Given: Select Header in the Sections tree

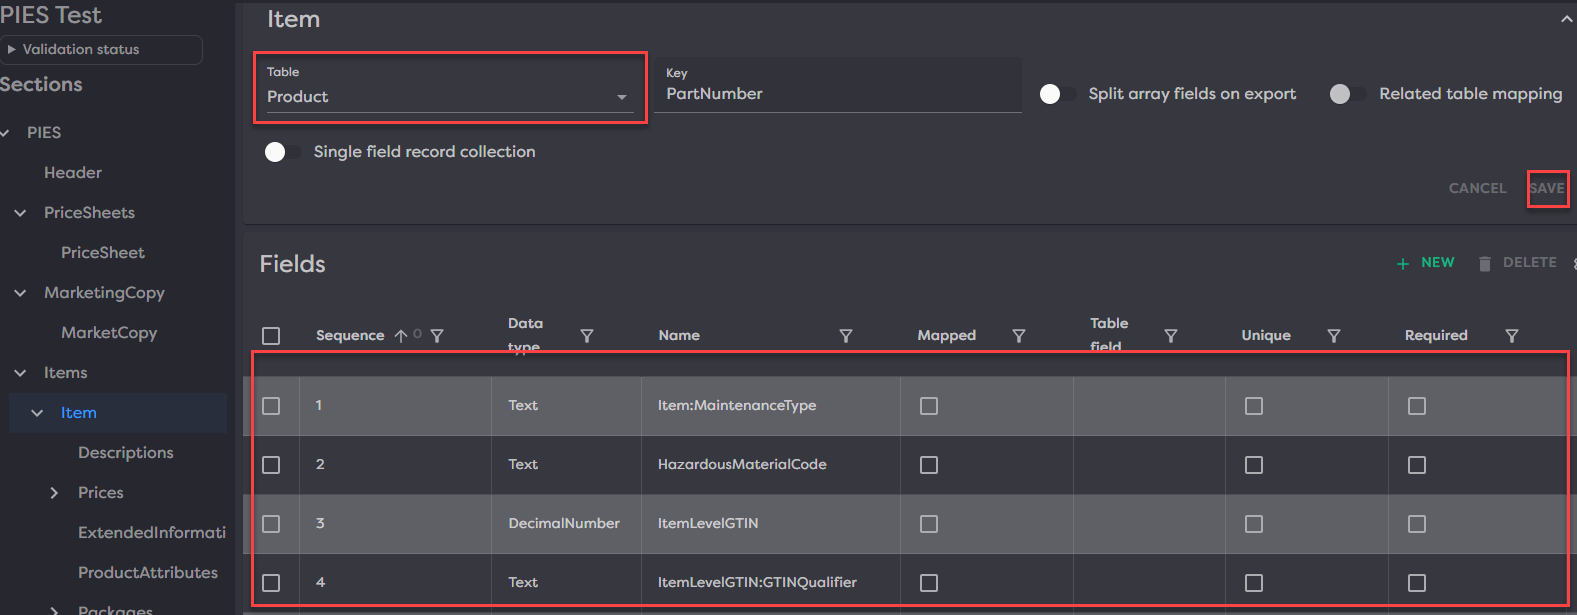Looking at the screenshot, I should [x=73, y=173].
